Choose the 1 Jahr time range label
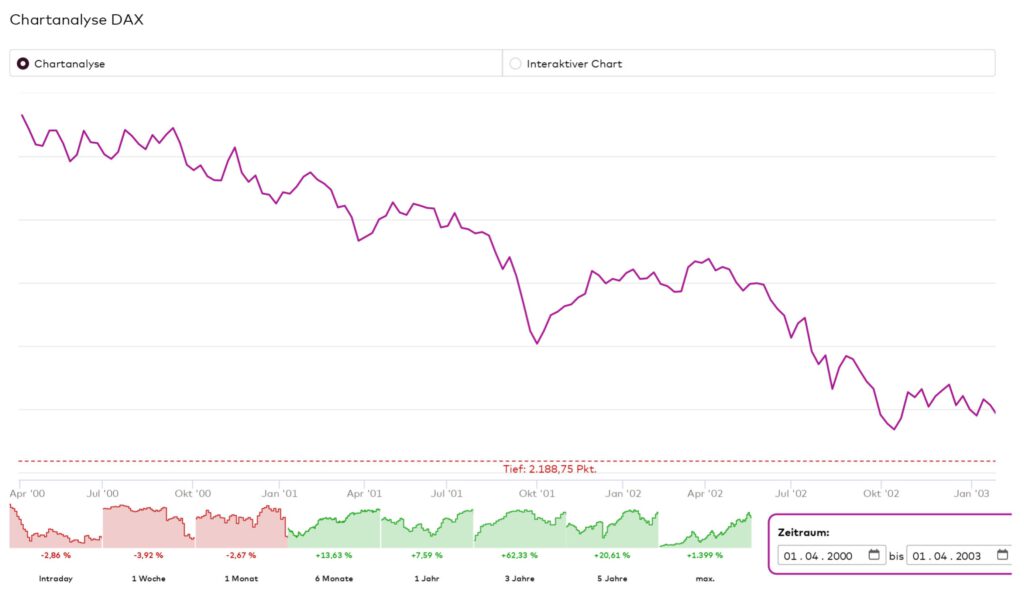The image size is (1024, 601). (426, 579)
